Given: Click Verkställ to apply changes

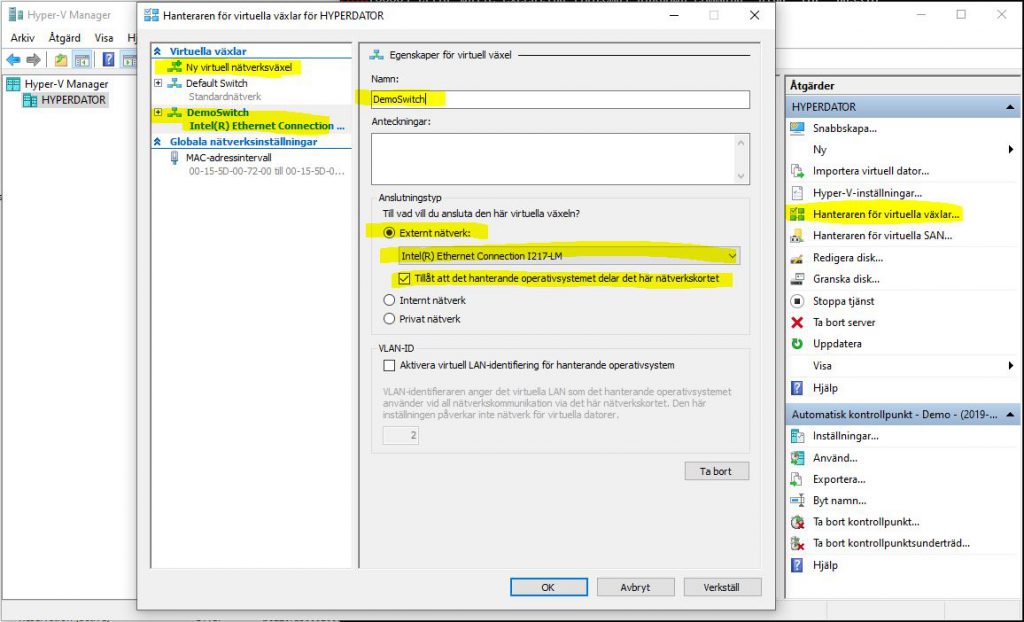Looking at the screenshot, I should 722,587.
